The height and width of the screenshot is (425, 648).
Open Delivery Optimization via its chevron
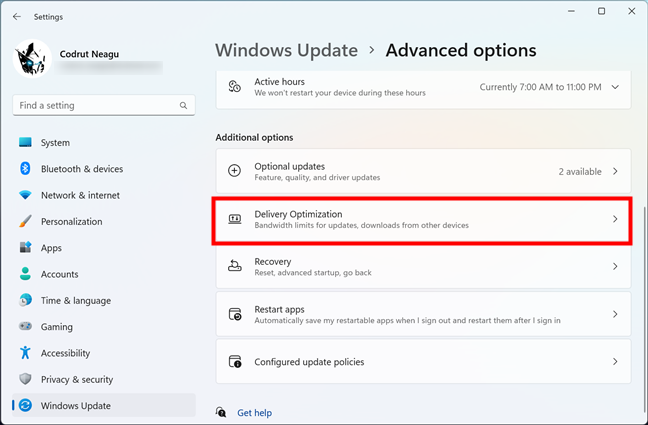[x=615, y=219]
